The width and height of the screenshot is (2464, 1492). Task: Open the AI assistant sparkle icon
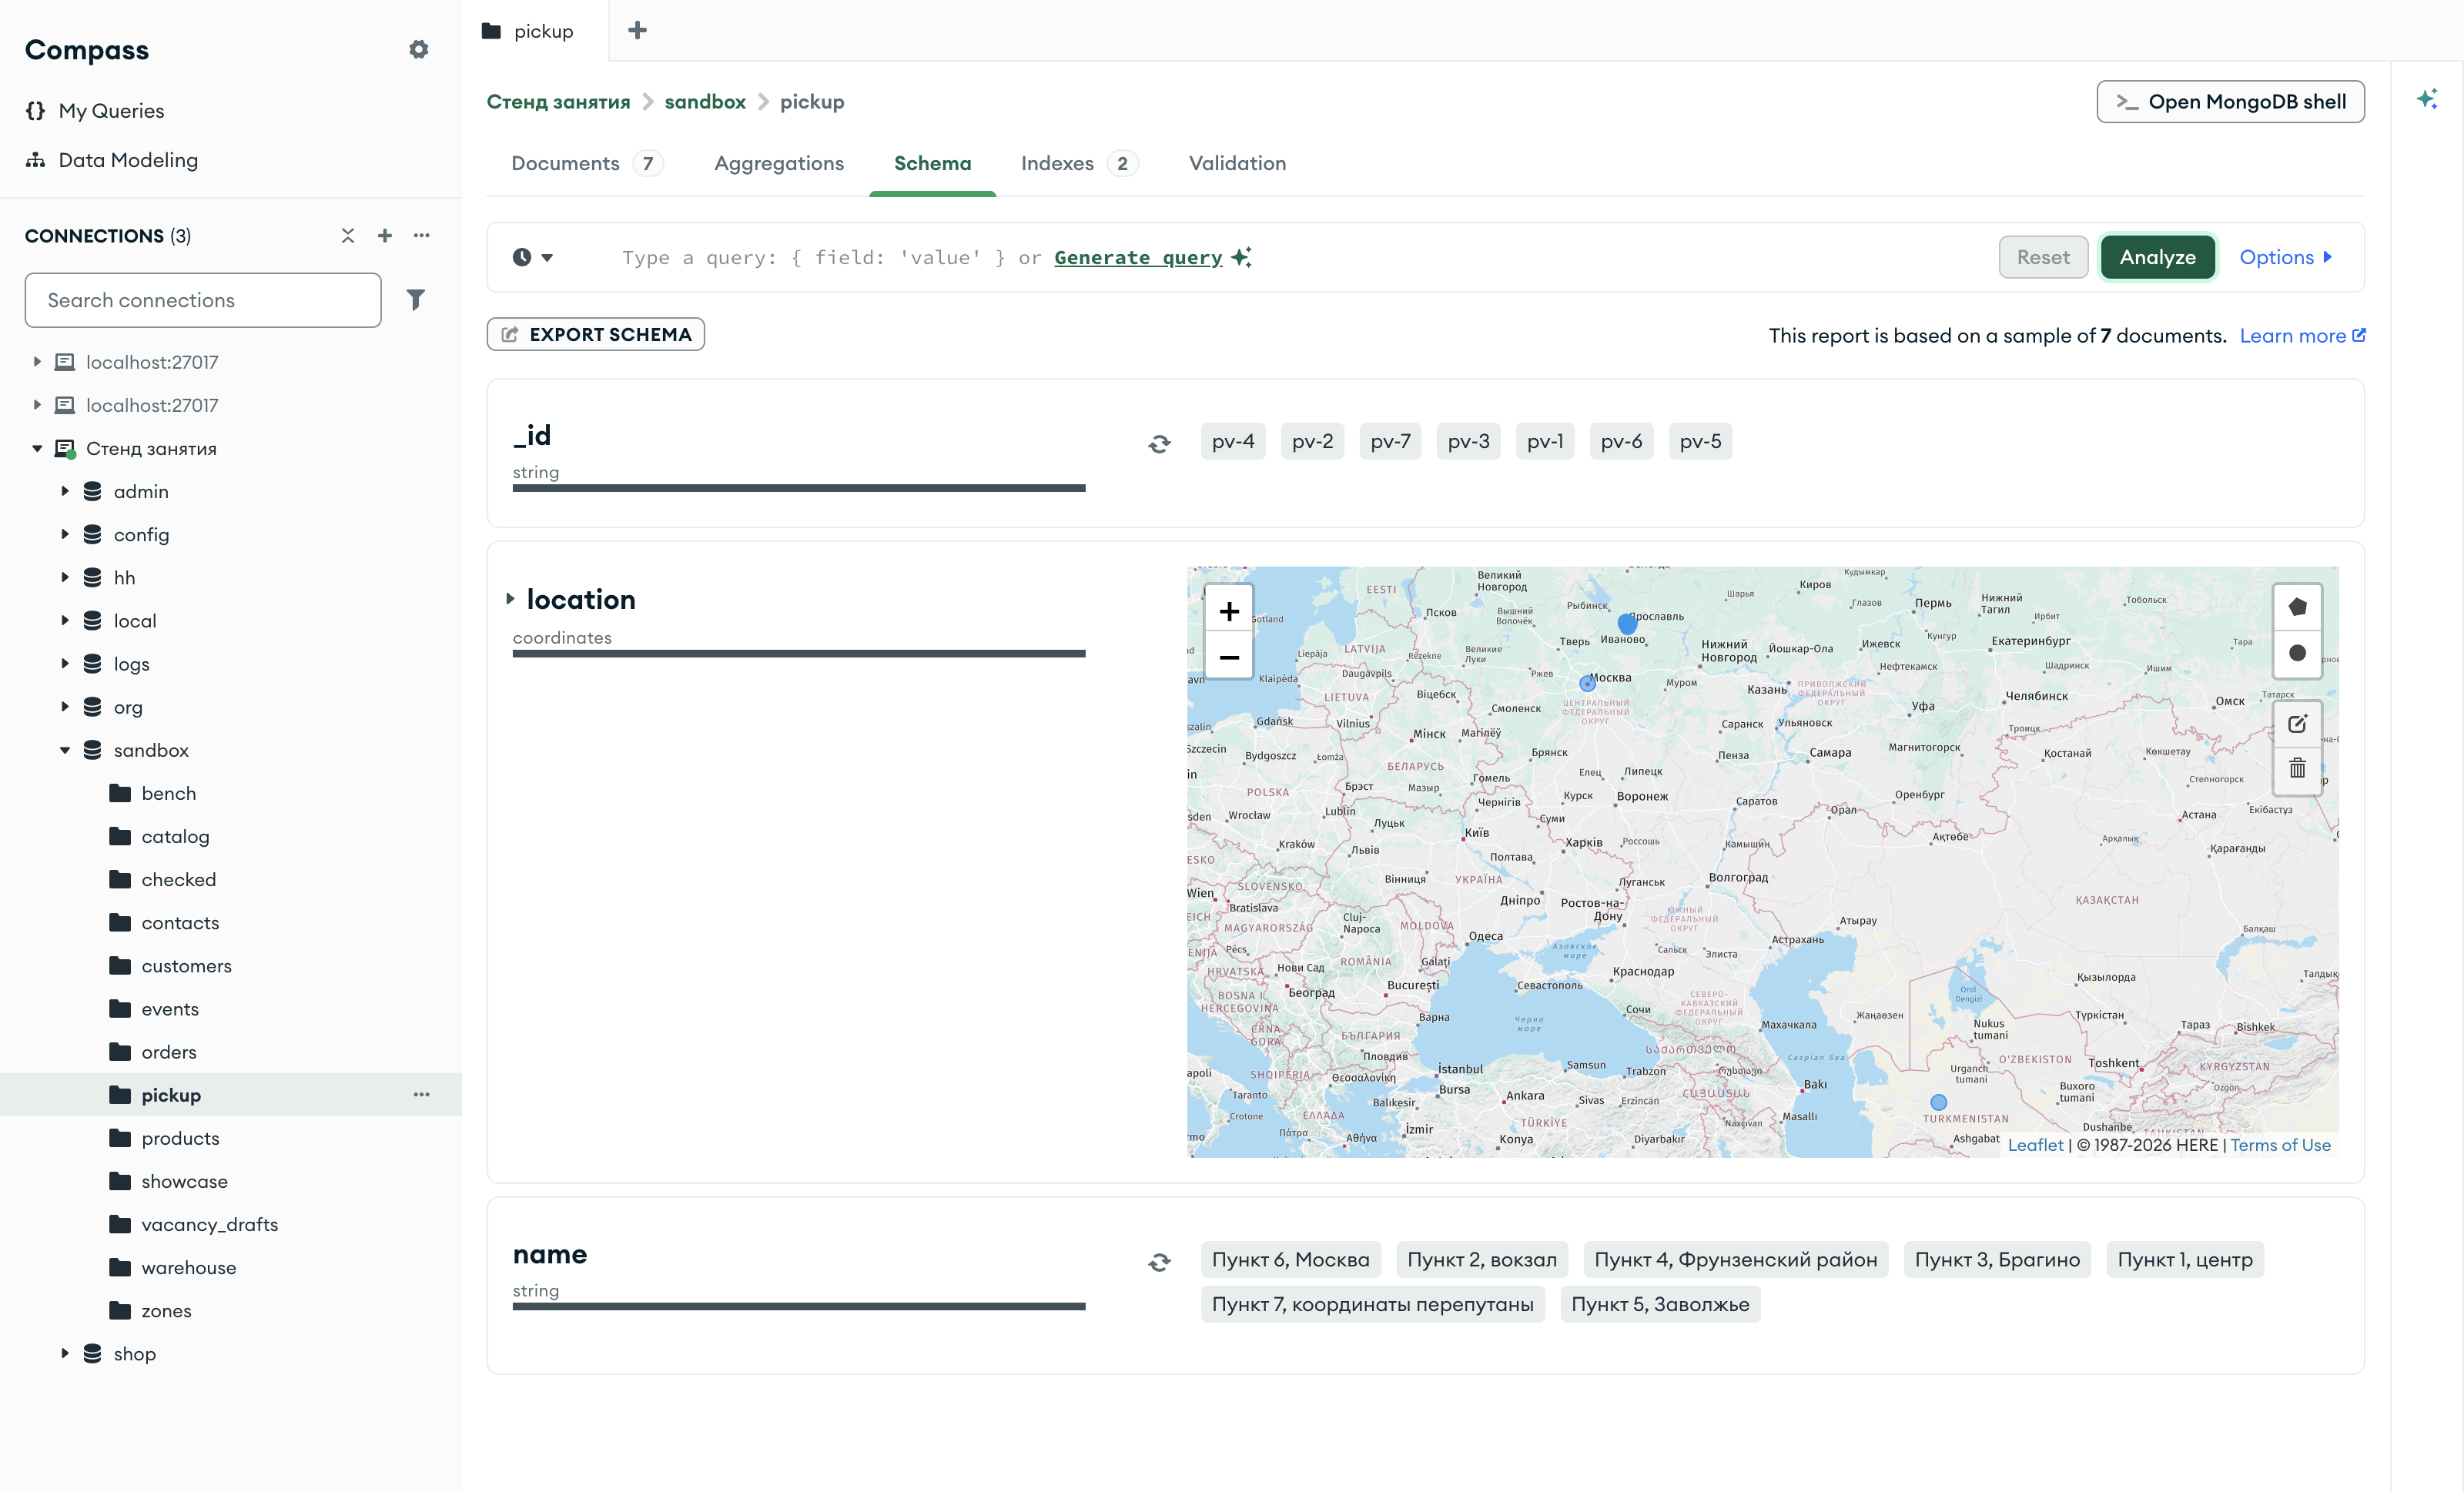2427,99
